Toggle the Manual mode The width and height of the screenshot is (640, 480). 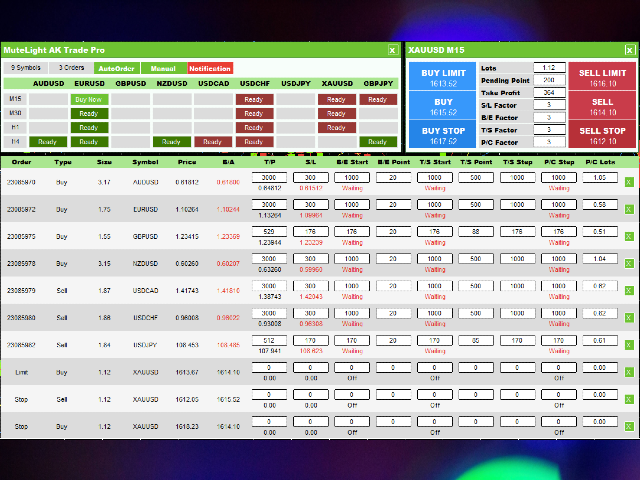[x=163, y=68]
